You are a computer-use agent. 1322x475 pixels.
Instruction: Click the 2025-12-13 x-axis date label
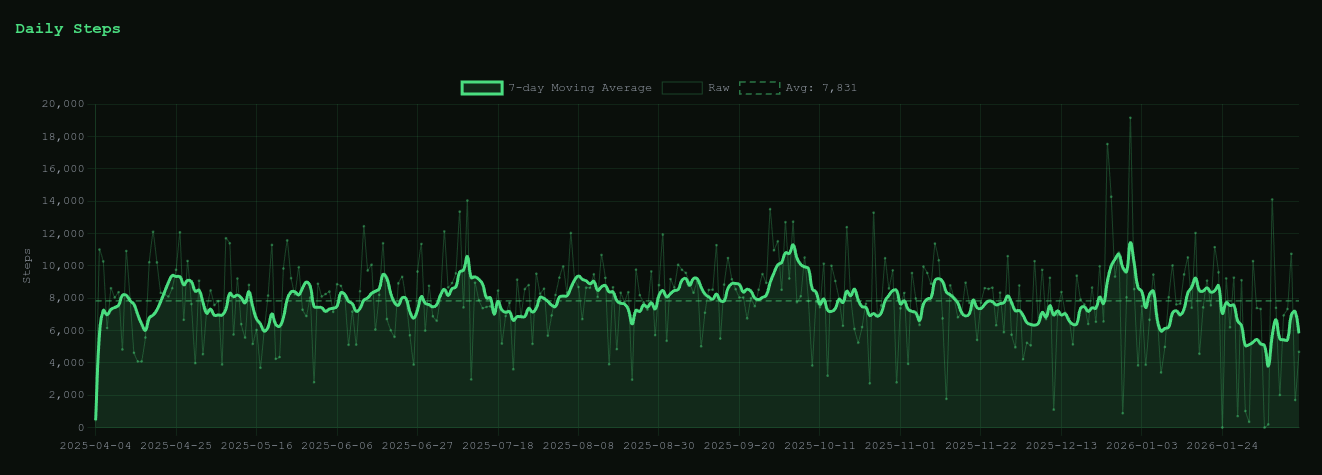click(1061, 446)
